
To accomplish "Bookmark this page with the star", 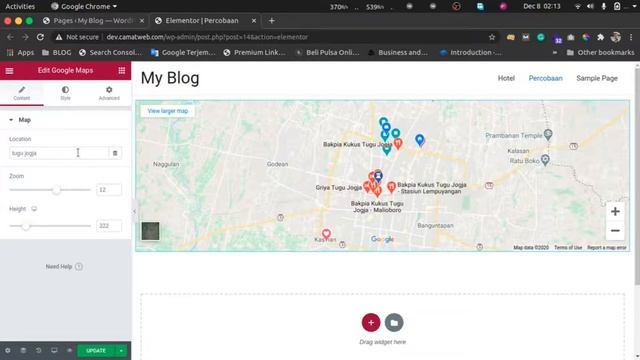I will pyautogui.click(x=492, y=37).
